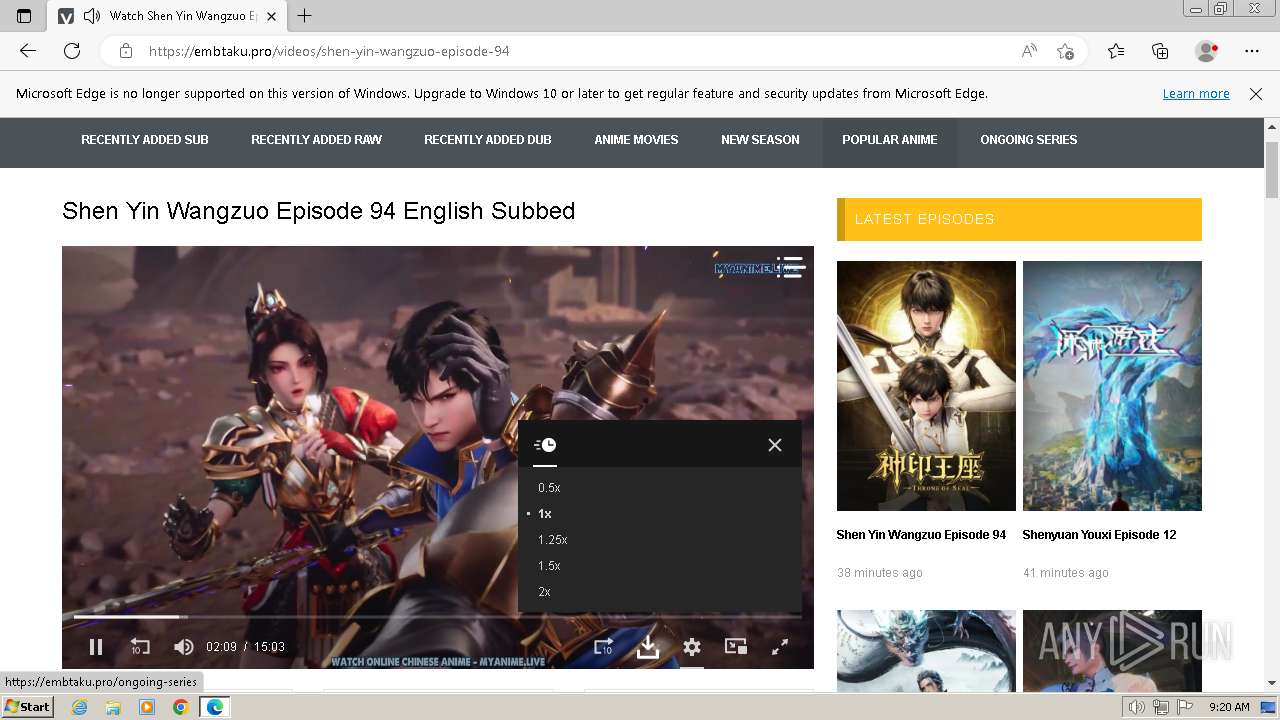Click Learn more link in Edge banner
This screenshot has height=720, width=1280.
coord(1196,94)
